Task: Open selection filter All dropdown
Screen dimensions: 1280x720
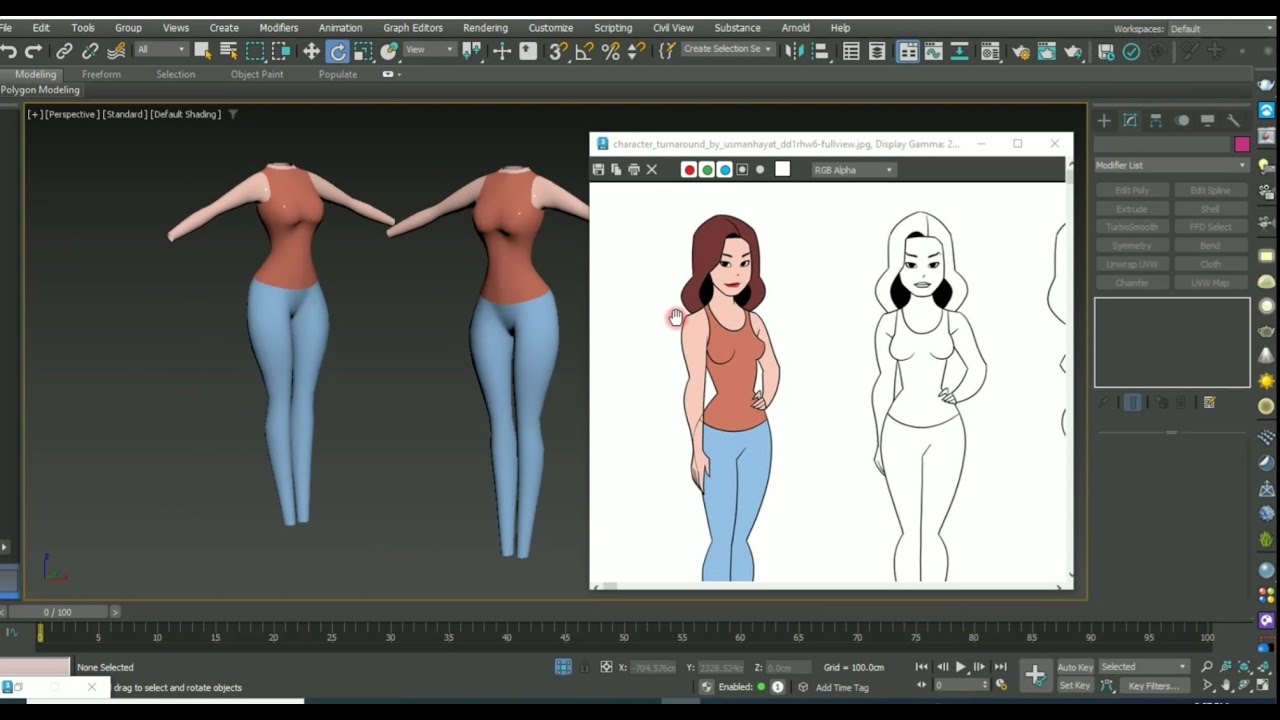Action: [161, 50]
